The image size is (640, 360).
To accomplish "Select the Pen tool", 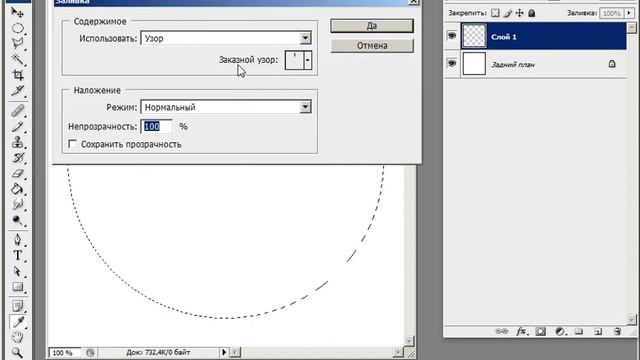I will pos(17,240).
